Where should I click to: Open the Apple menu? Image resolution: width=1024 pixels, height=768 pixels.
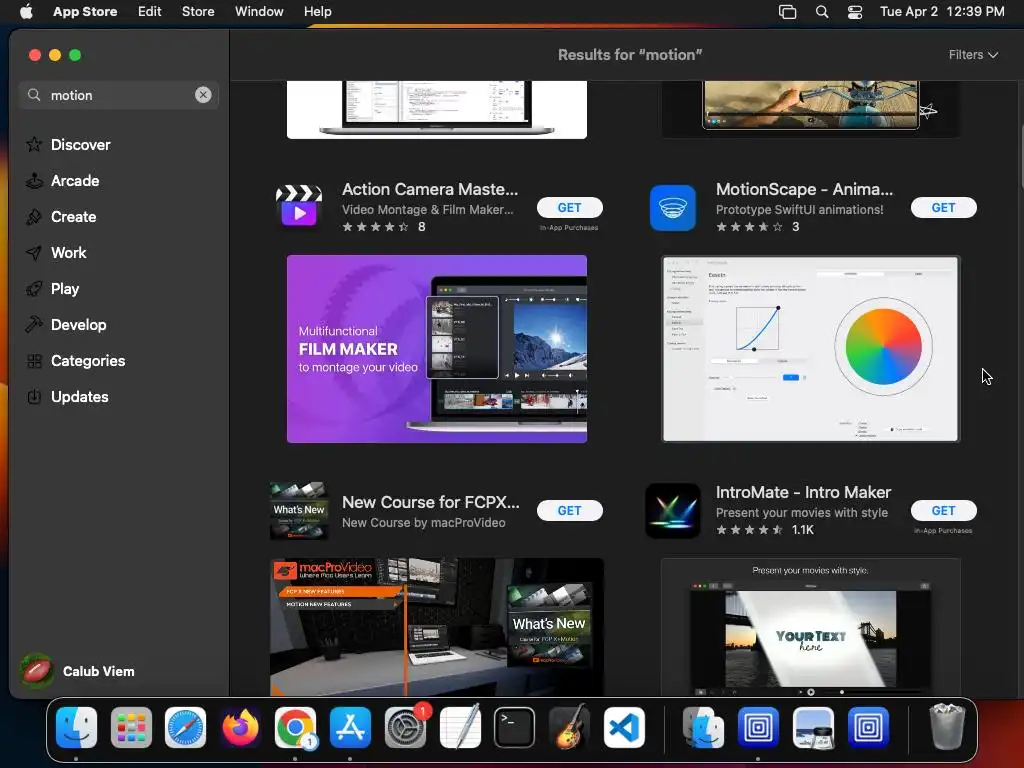(26, 12)
